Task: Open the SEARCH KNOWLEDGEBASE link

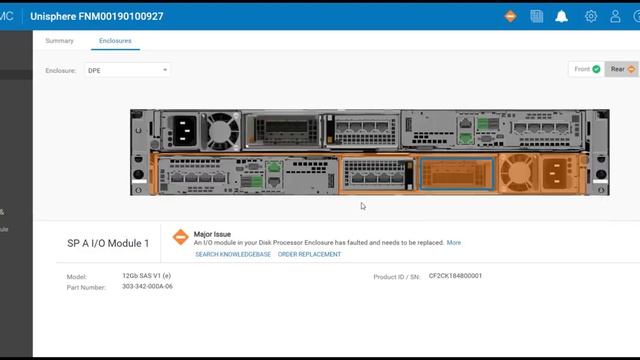Action: click(233, 254)
